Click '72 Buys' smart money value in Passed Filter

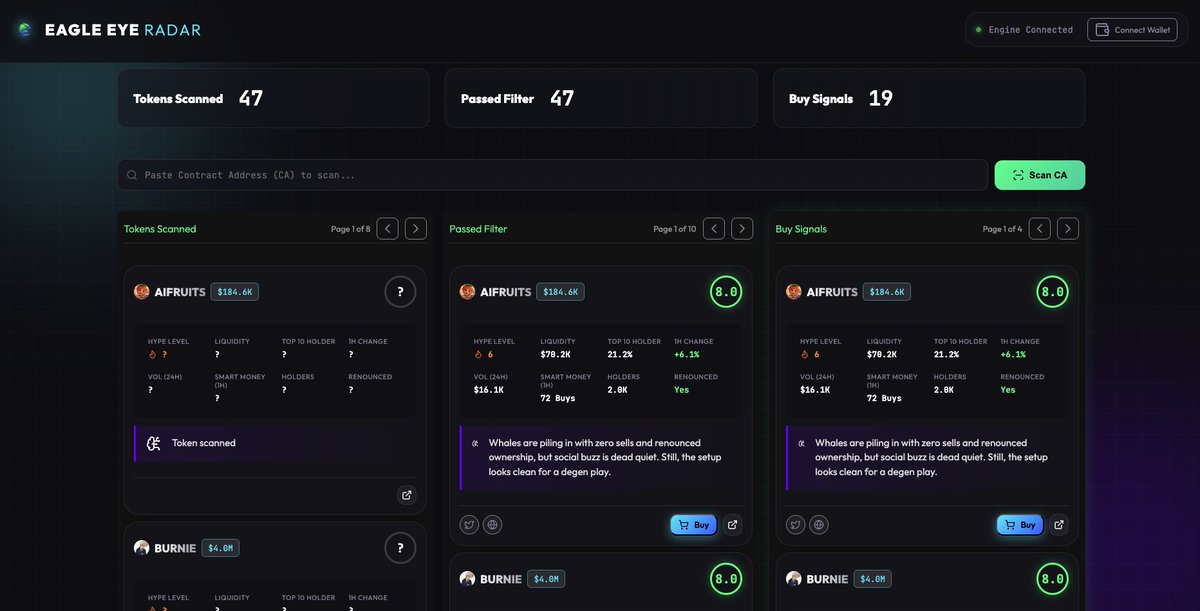point(558,398)
